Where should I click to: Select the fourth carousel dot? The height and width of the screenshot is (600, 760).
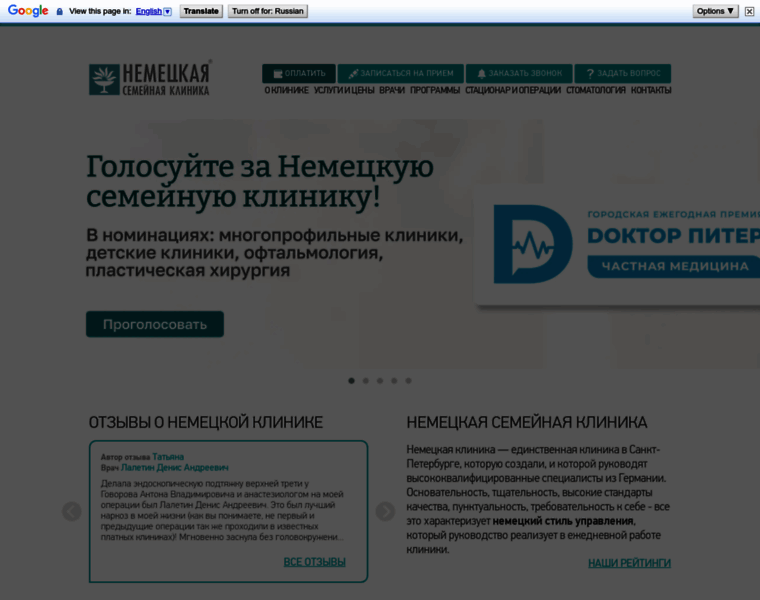[395, 381]
